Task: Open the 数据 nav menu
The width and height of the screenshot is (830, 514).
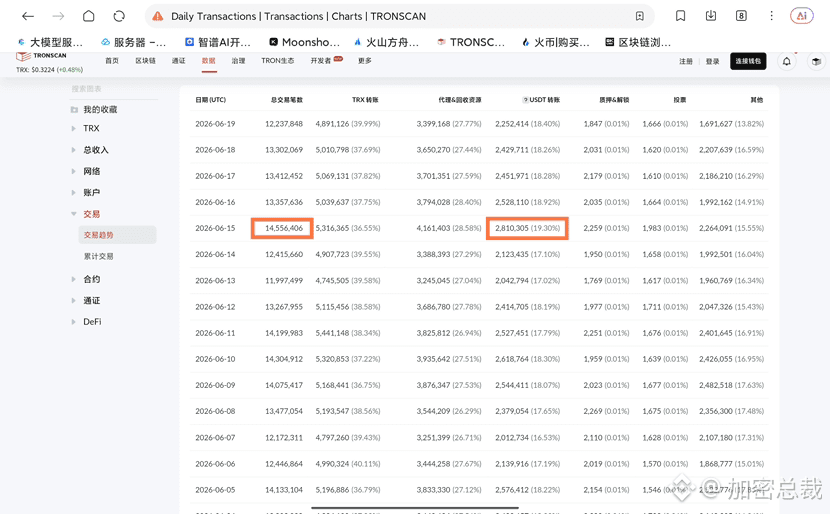Action: click(209, 61)
